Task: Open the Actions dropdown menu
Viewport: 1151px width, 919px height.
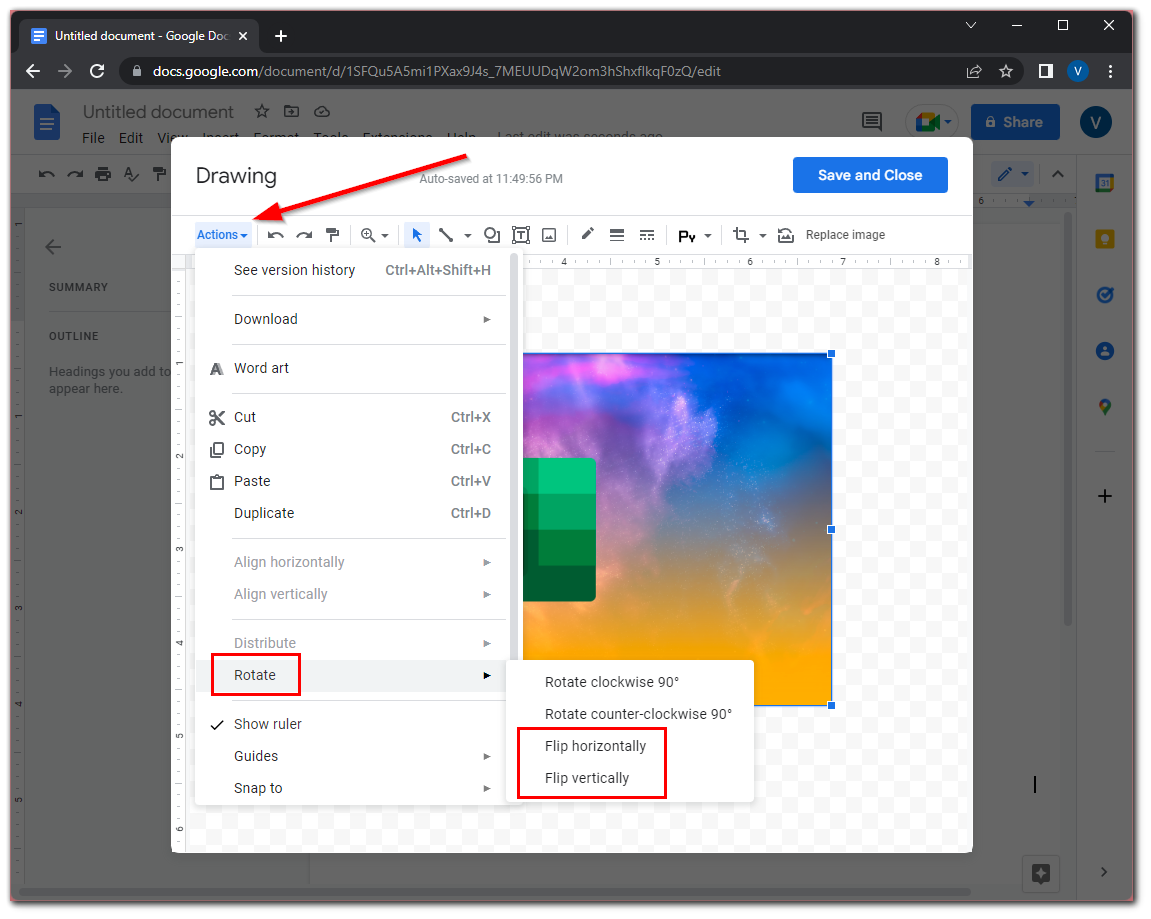Action: tap(222, 234)
